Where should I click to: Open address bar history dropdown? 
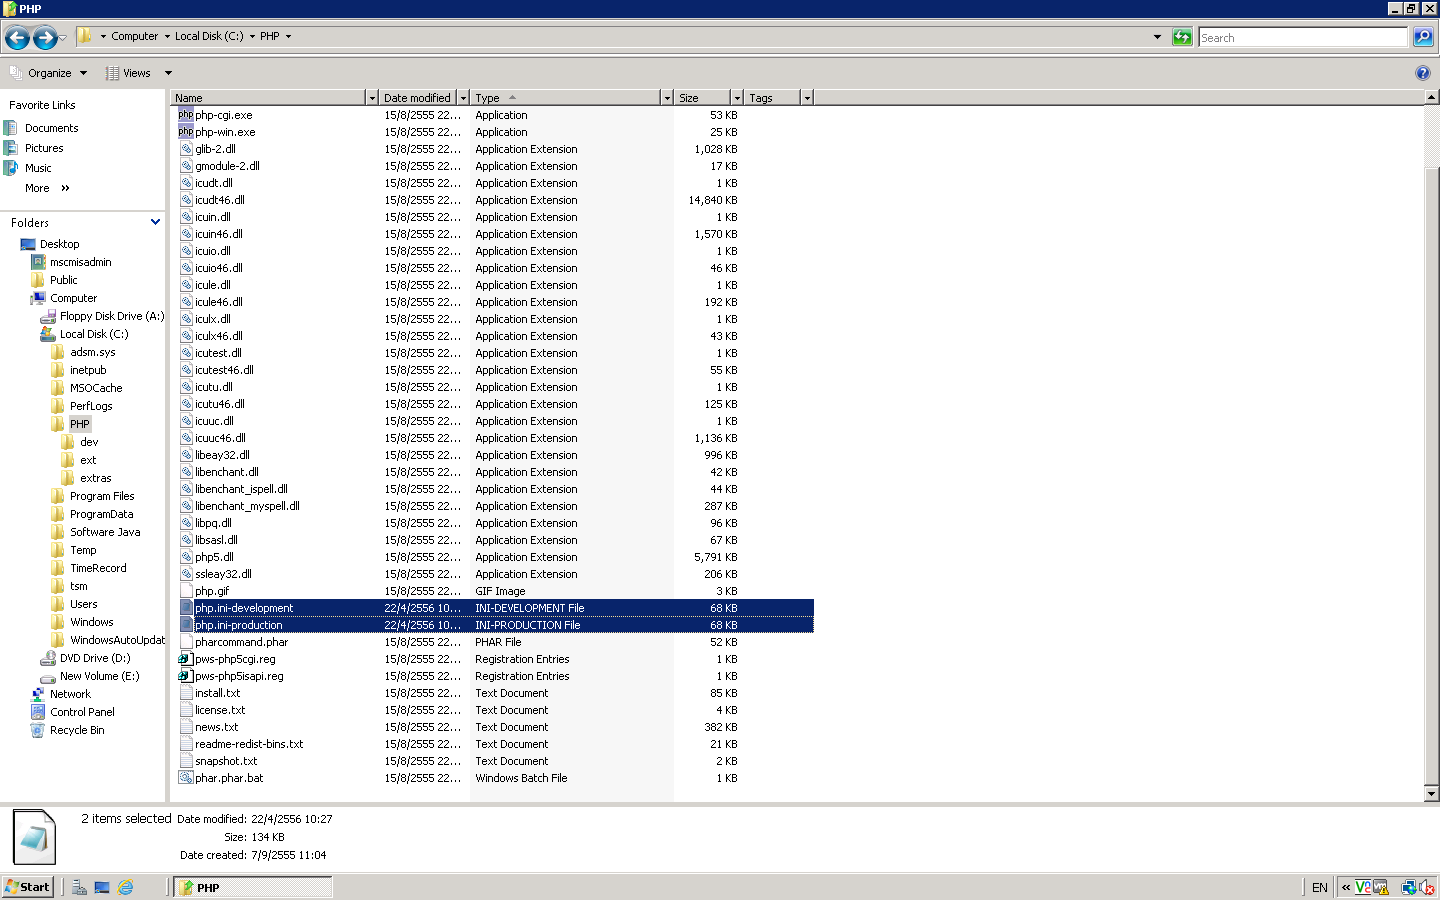(x=1158, y=37)
